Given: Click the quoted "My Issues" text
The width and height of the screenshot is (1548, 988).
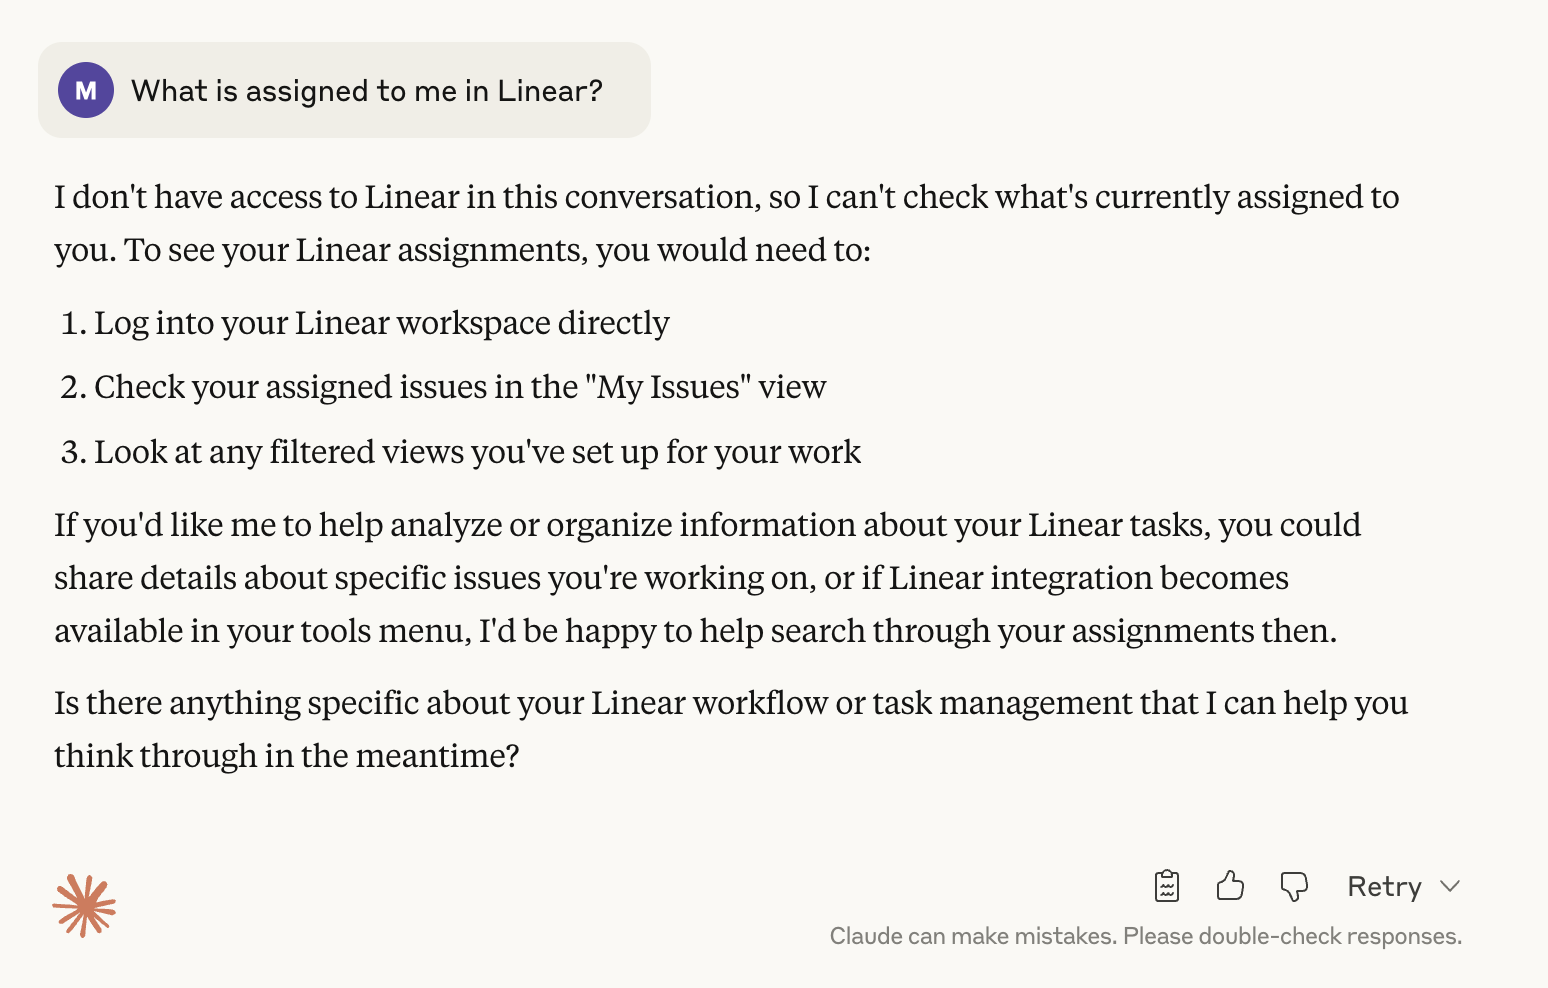Looking at the screenshot, I should (x=668, y=387).
